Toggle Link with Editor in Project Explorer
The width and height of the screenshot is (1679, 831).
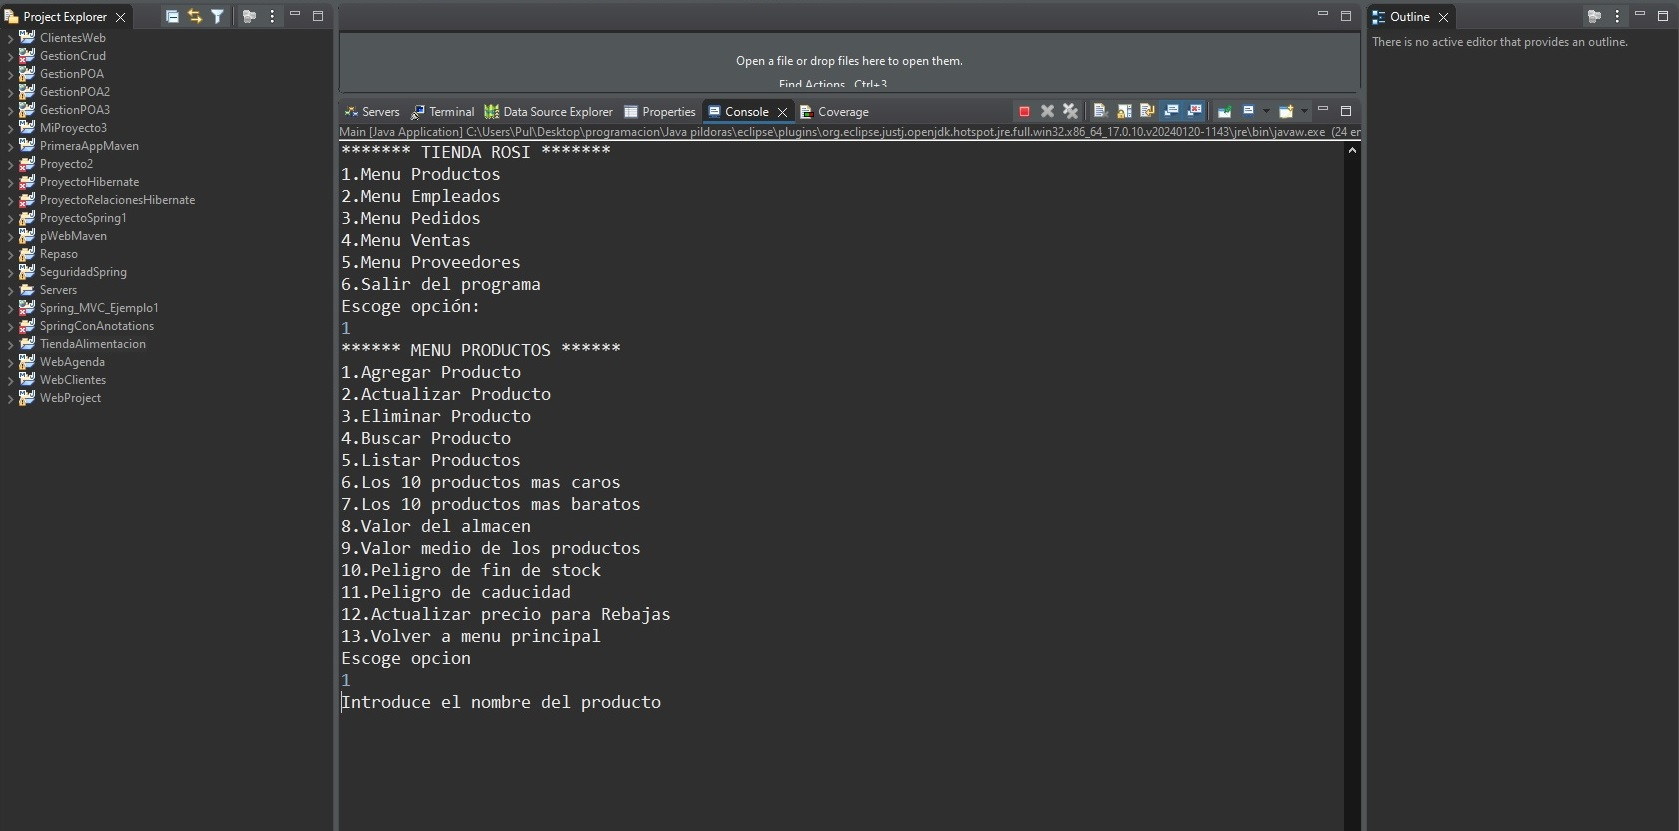(x=195, y=17)
